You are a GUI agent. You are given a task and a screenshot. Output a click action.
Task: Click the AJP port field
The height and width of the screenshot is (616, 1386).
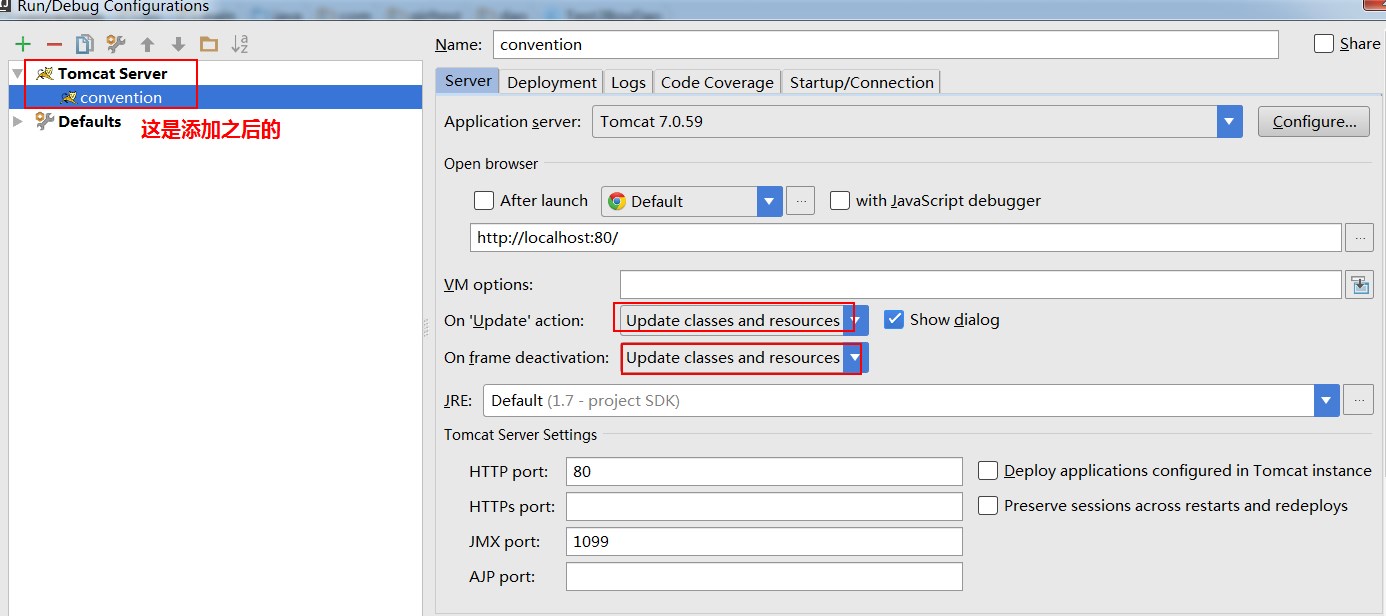tap(764, 576)
